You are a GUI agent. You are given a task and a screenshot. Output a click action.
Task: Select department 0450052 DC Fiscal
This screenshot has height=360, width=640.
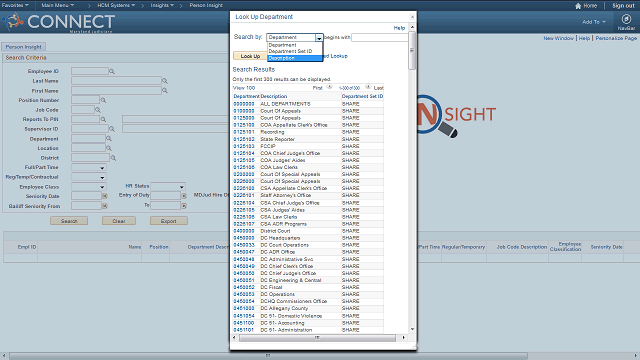pyautogui.click(x=244, y=287)
